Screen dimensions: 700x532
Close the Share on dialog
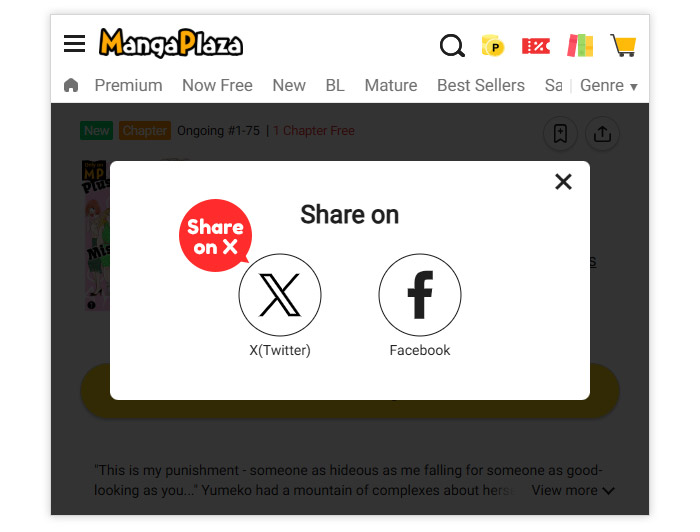(x=563, y=182)
